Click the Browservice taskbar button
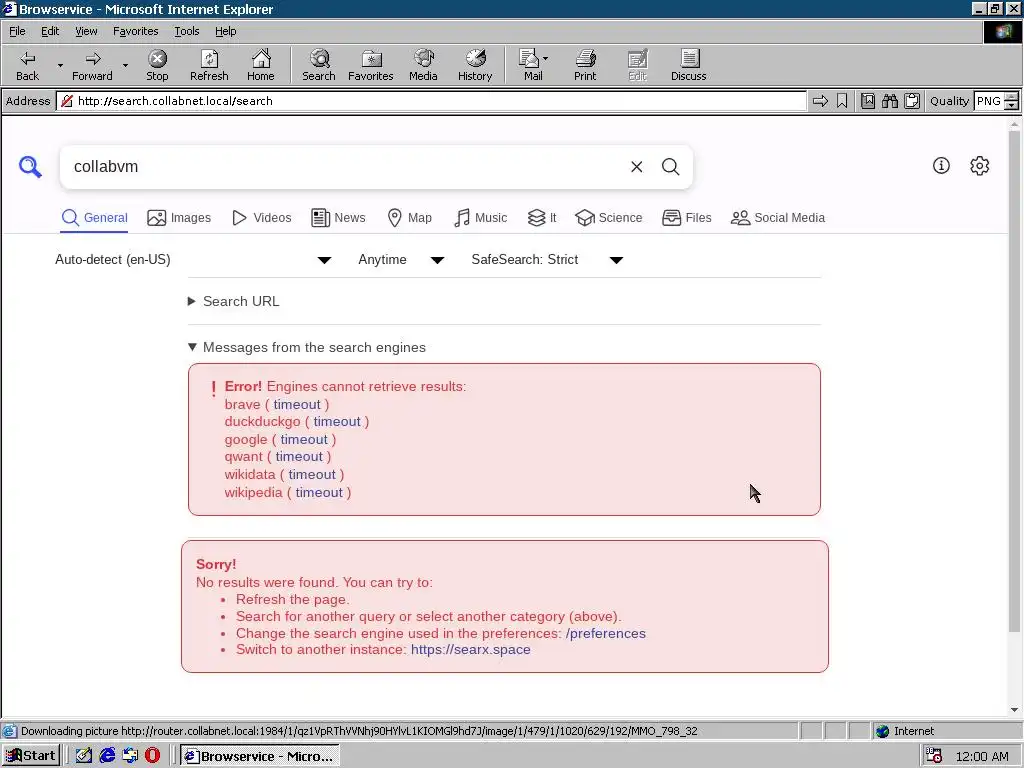 point(259,756)
